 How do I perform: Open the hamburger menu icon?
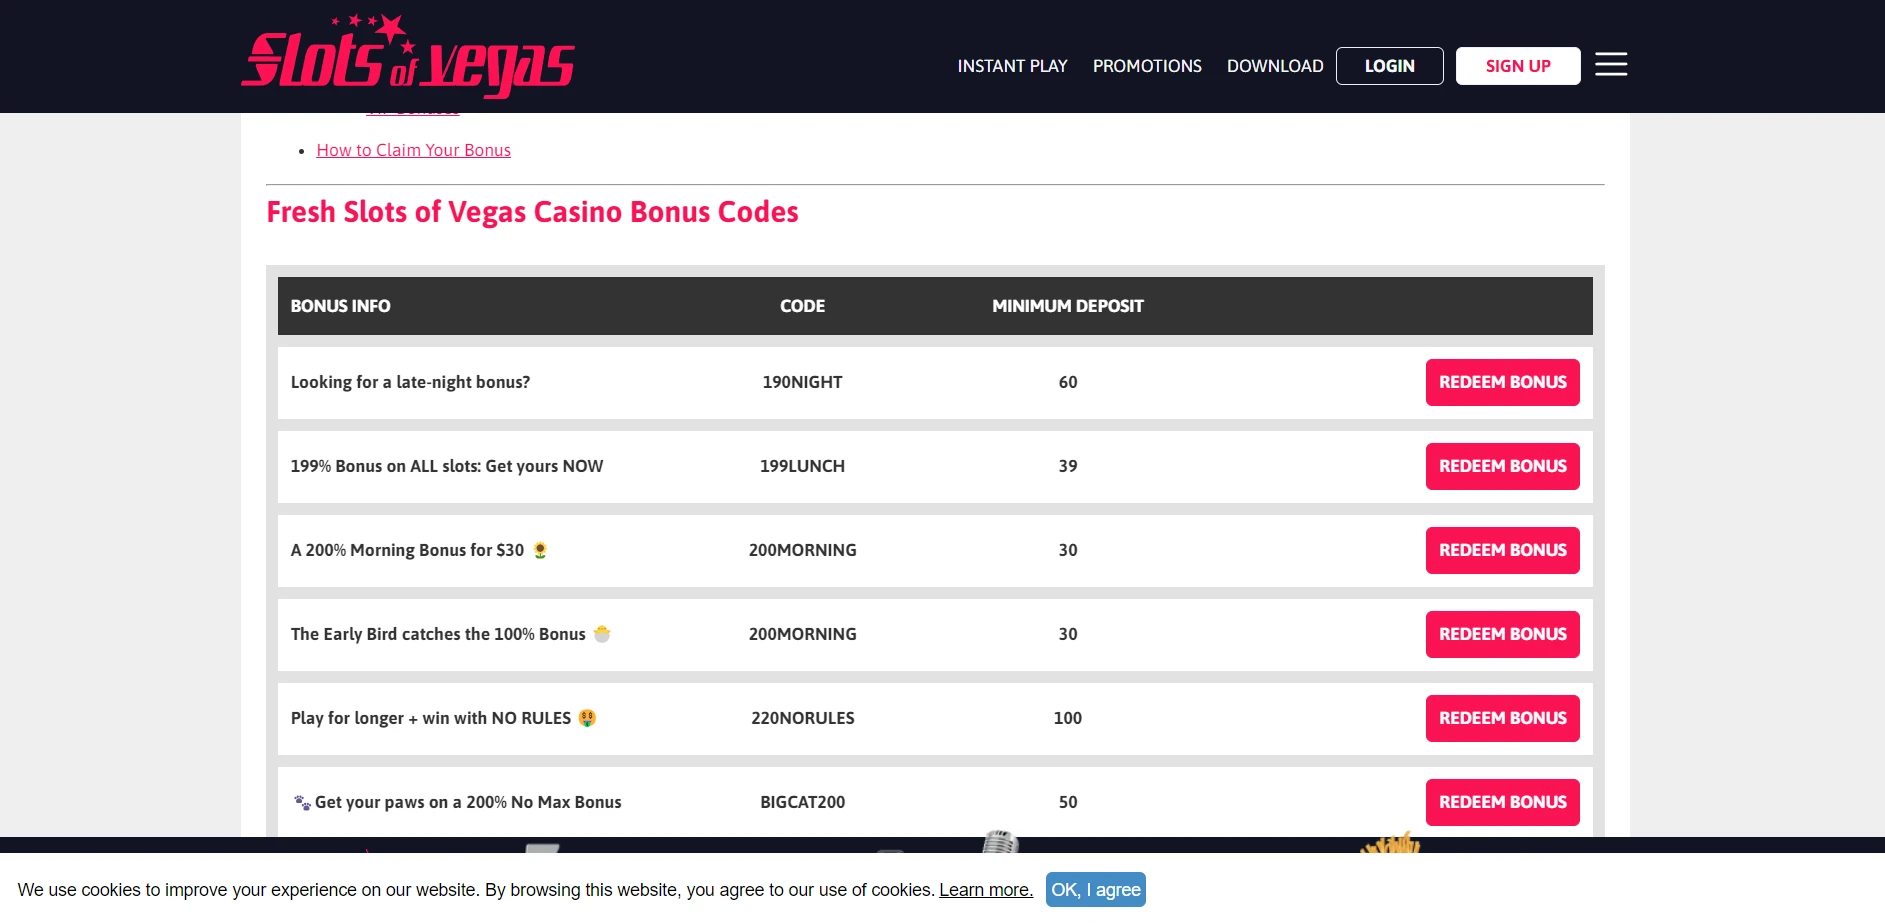[x=1610, y=64]
